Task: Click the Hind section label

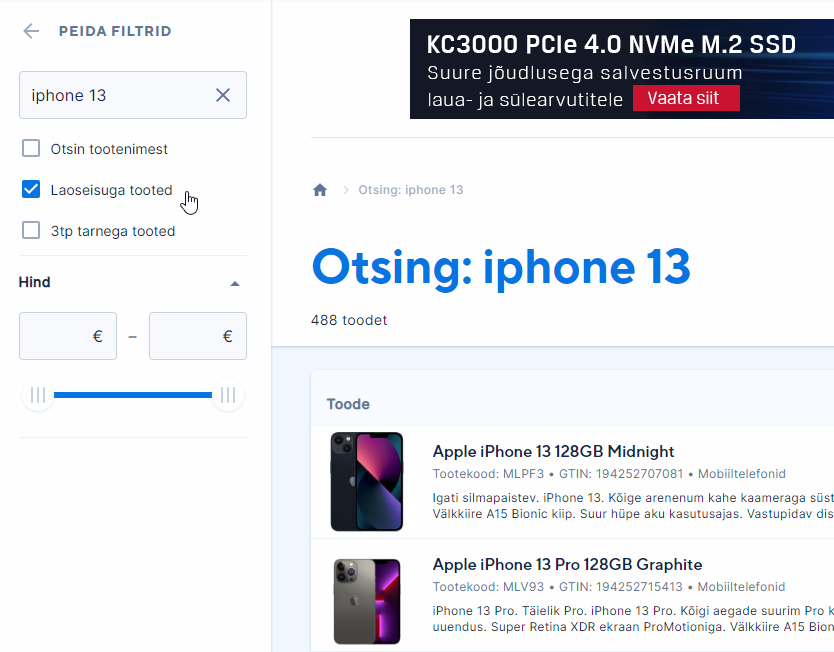Action: [35, 282]
